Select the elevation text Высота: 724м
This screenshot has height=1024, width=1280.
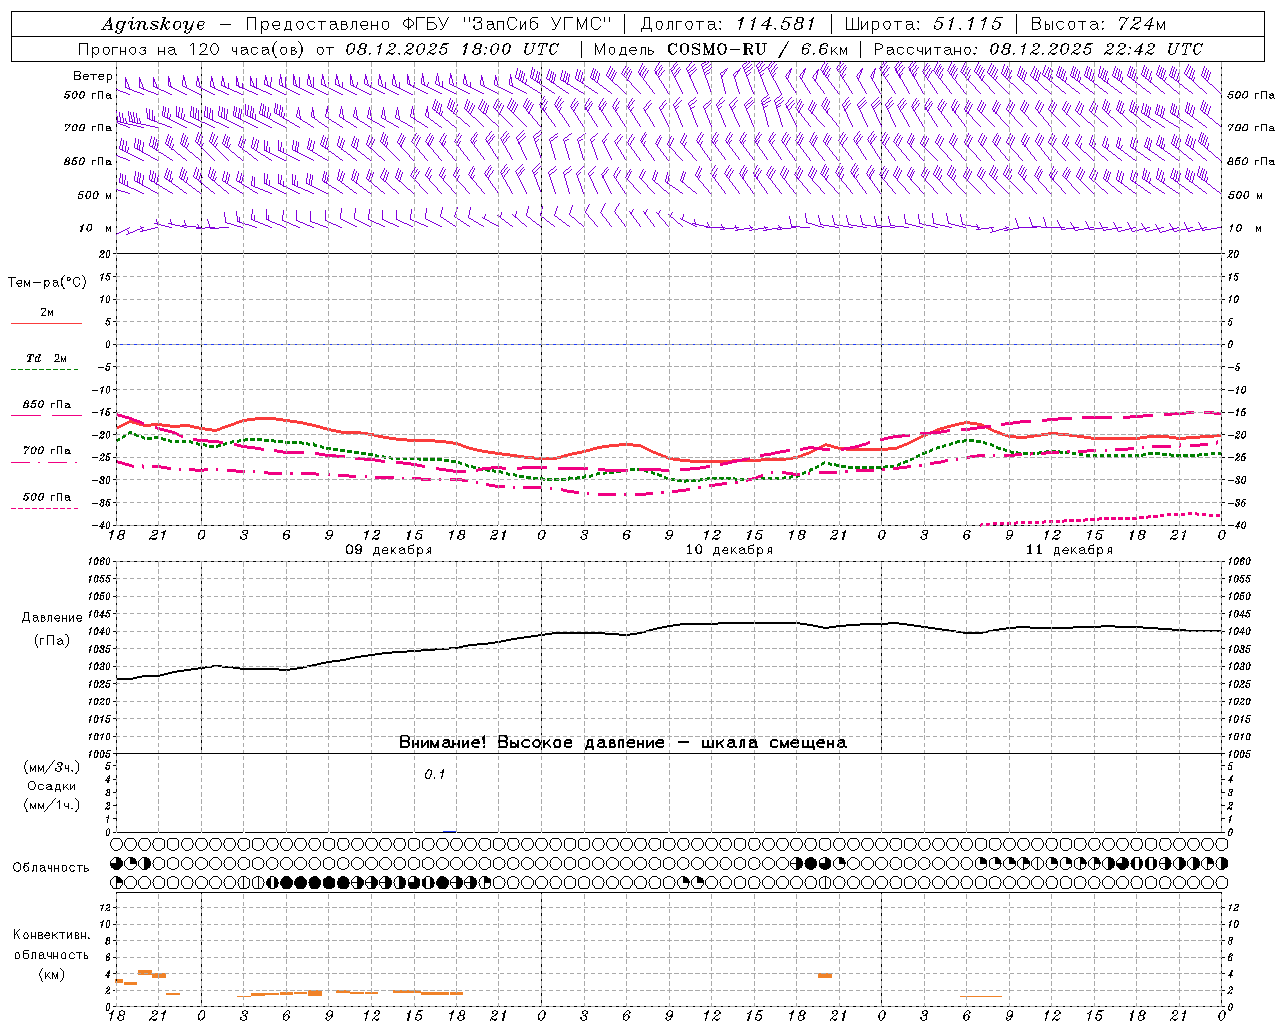click(1098, 24)
